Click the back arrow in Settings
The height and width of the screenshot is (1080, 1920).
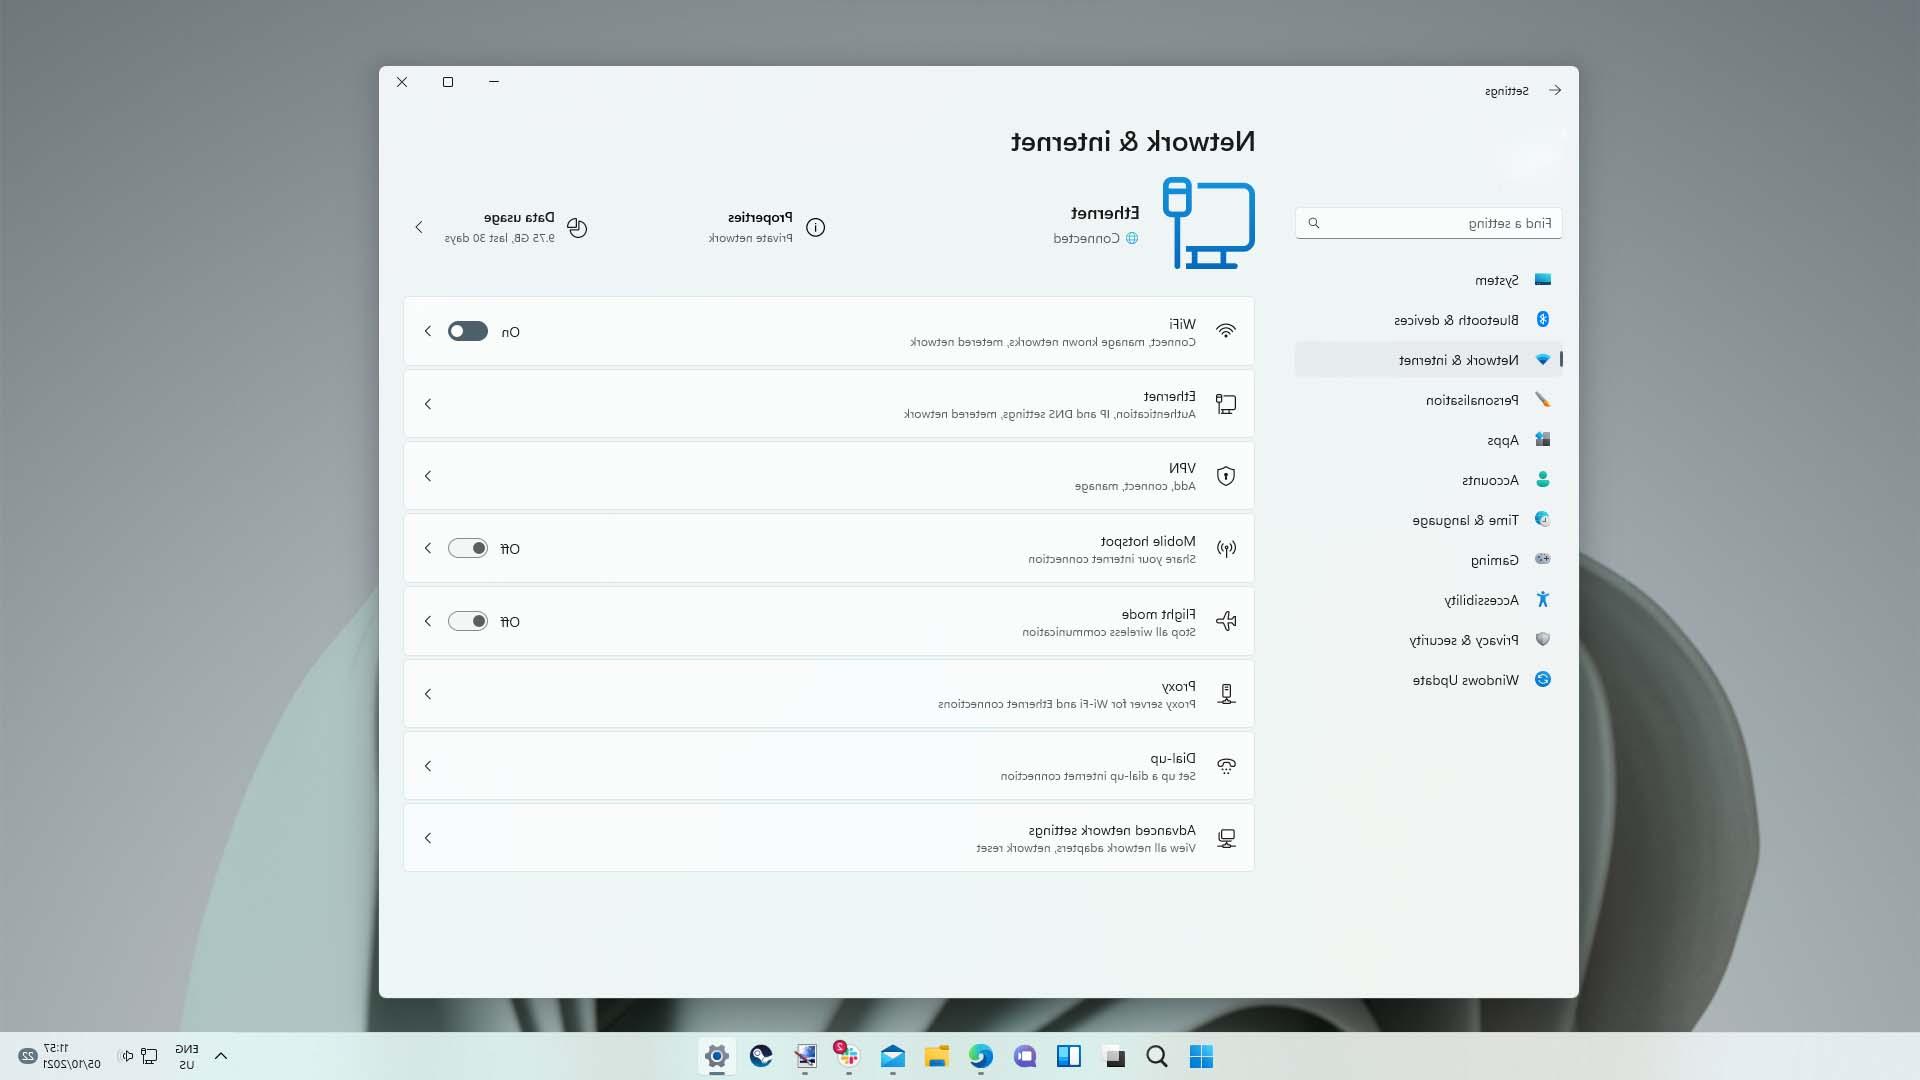click(x=1556, y=89)
